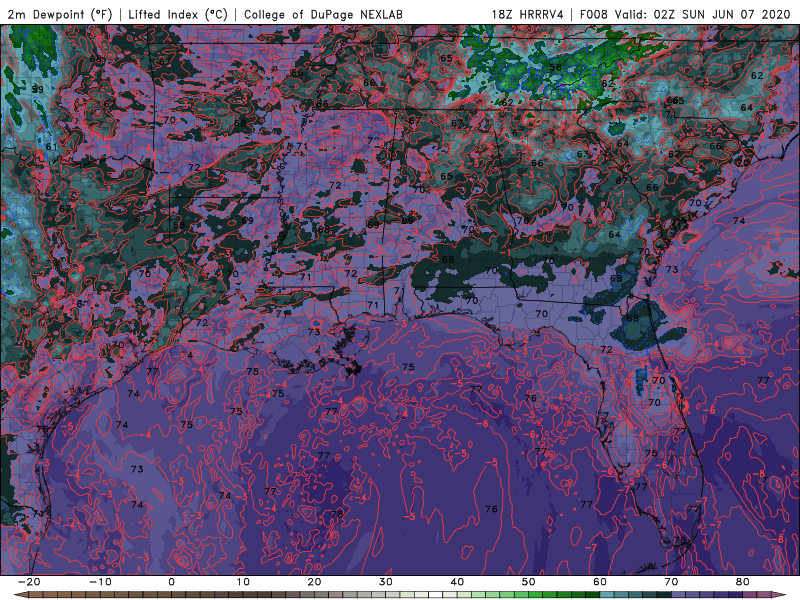Click the 'Lifted Index (°C)' title label
800x600 pixels.
[178, 14]
